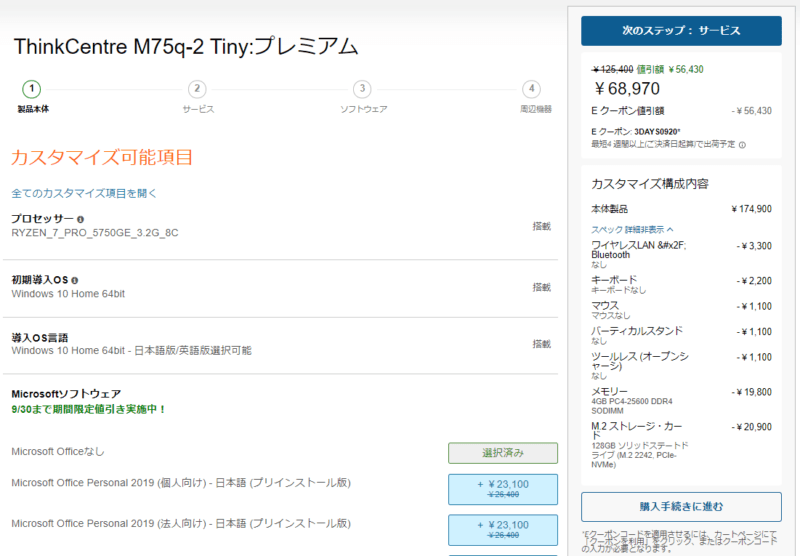
Task: Add Office Personal 2019 個人向け option
Action: [x=503, y=489]
